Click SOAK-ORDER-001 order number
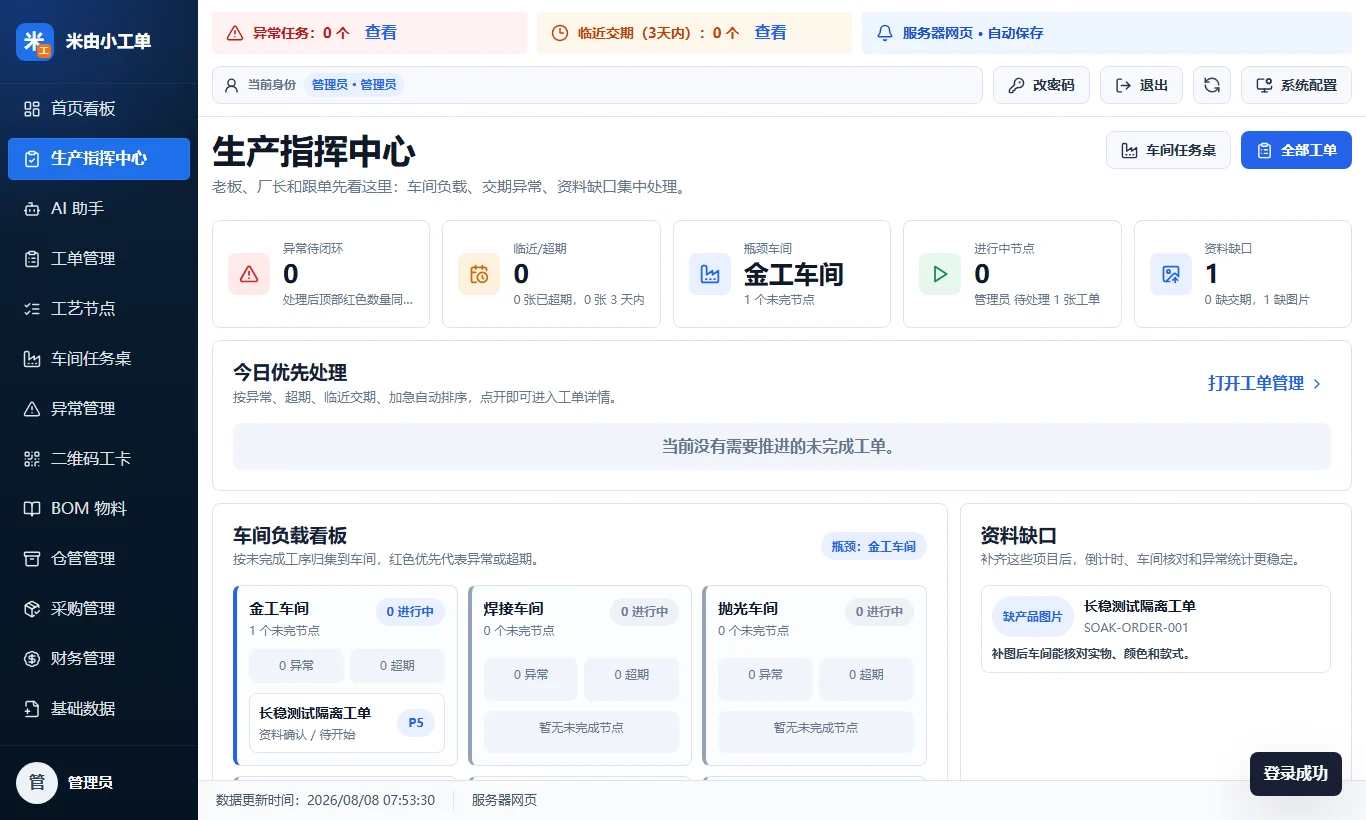Viewport: 1366px width, 820px height. pyautogui.click(x=1136, y=628)
